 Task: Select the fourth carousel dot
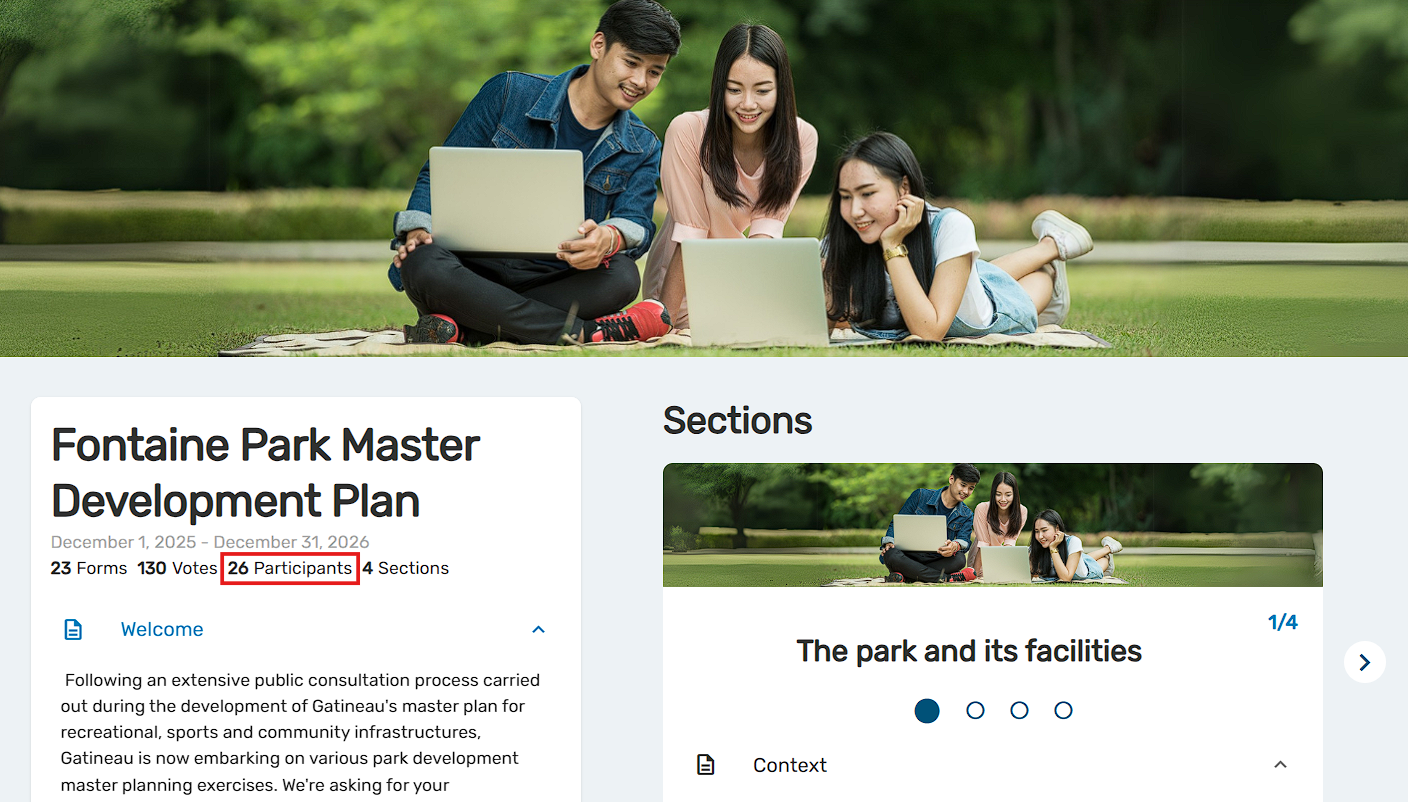(1063, 710)
